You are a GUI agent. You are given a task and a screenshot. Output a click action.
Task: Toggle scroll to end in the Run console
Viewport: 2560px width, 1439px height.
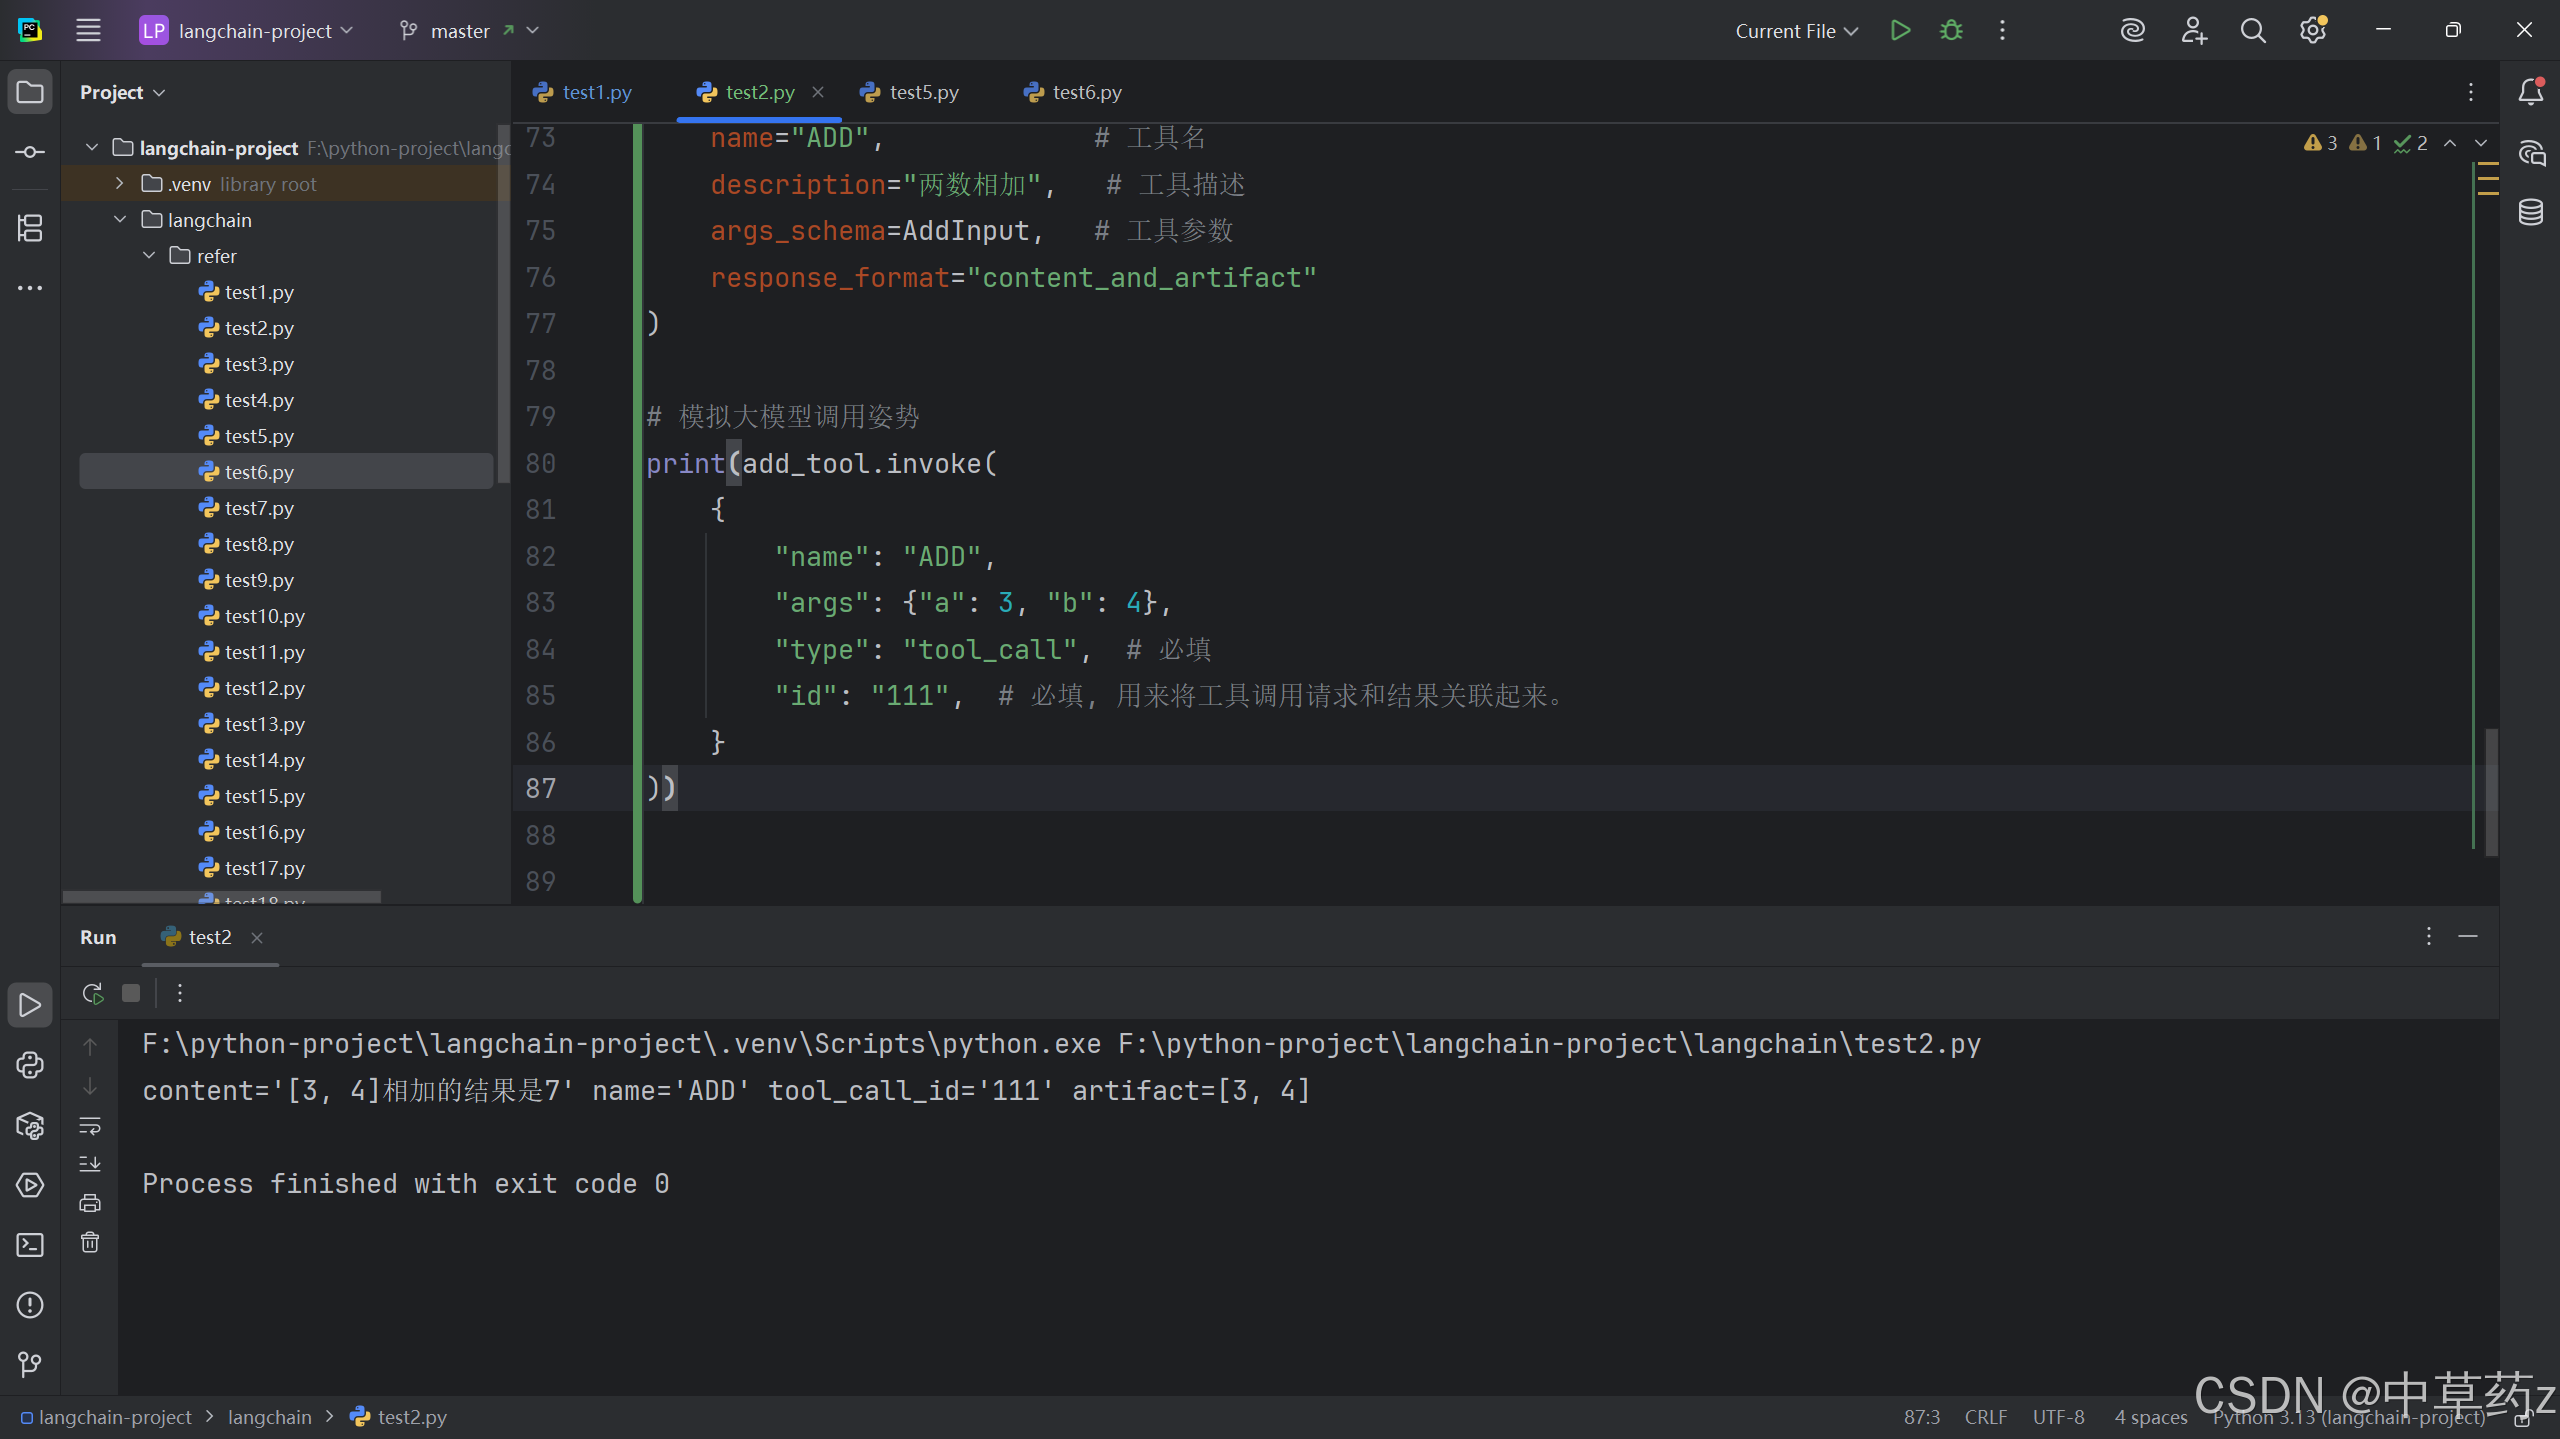pyautogui.click(x=90, y=1164)
